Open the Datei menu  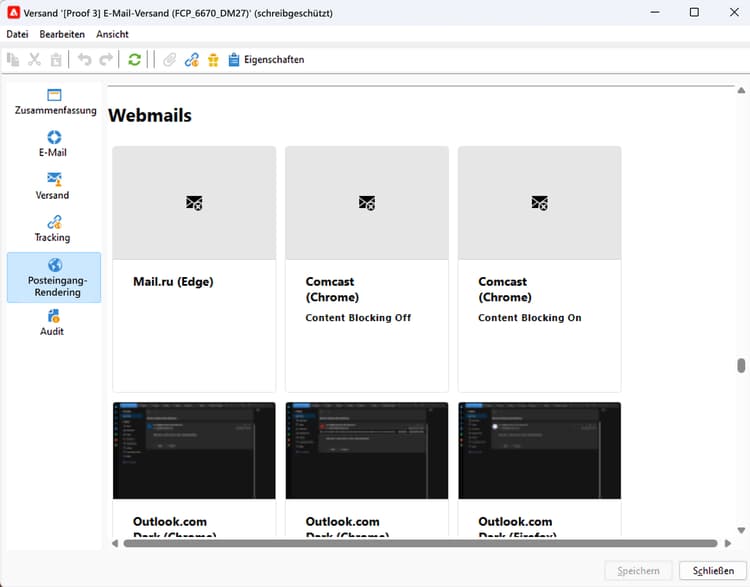pos(17,34)
